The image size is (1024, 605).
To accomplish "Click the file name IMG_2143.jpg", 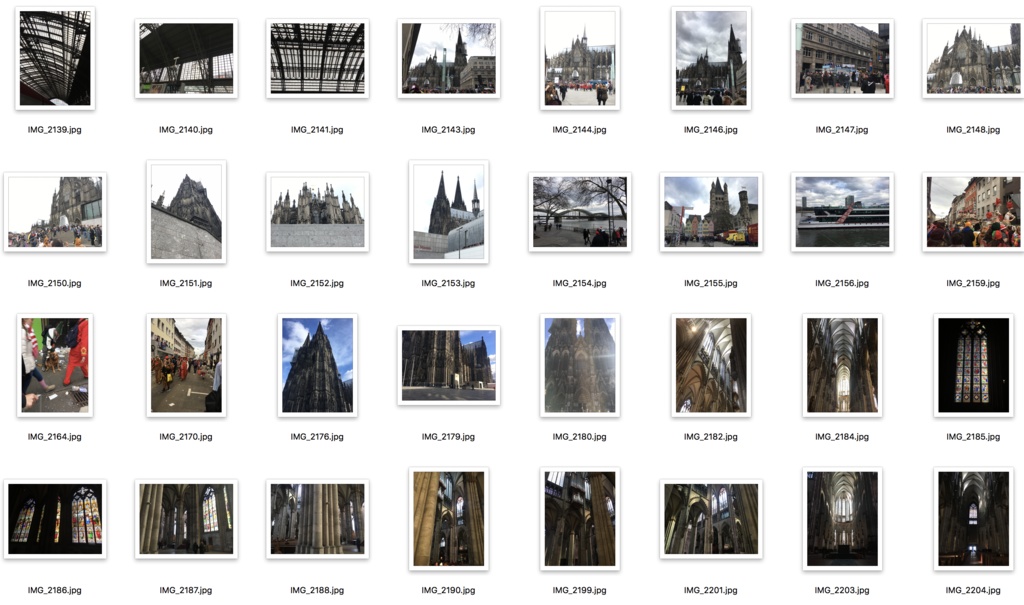I will pos(449,130).
